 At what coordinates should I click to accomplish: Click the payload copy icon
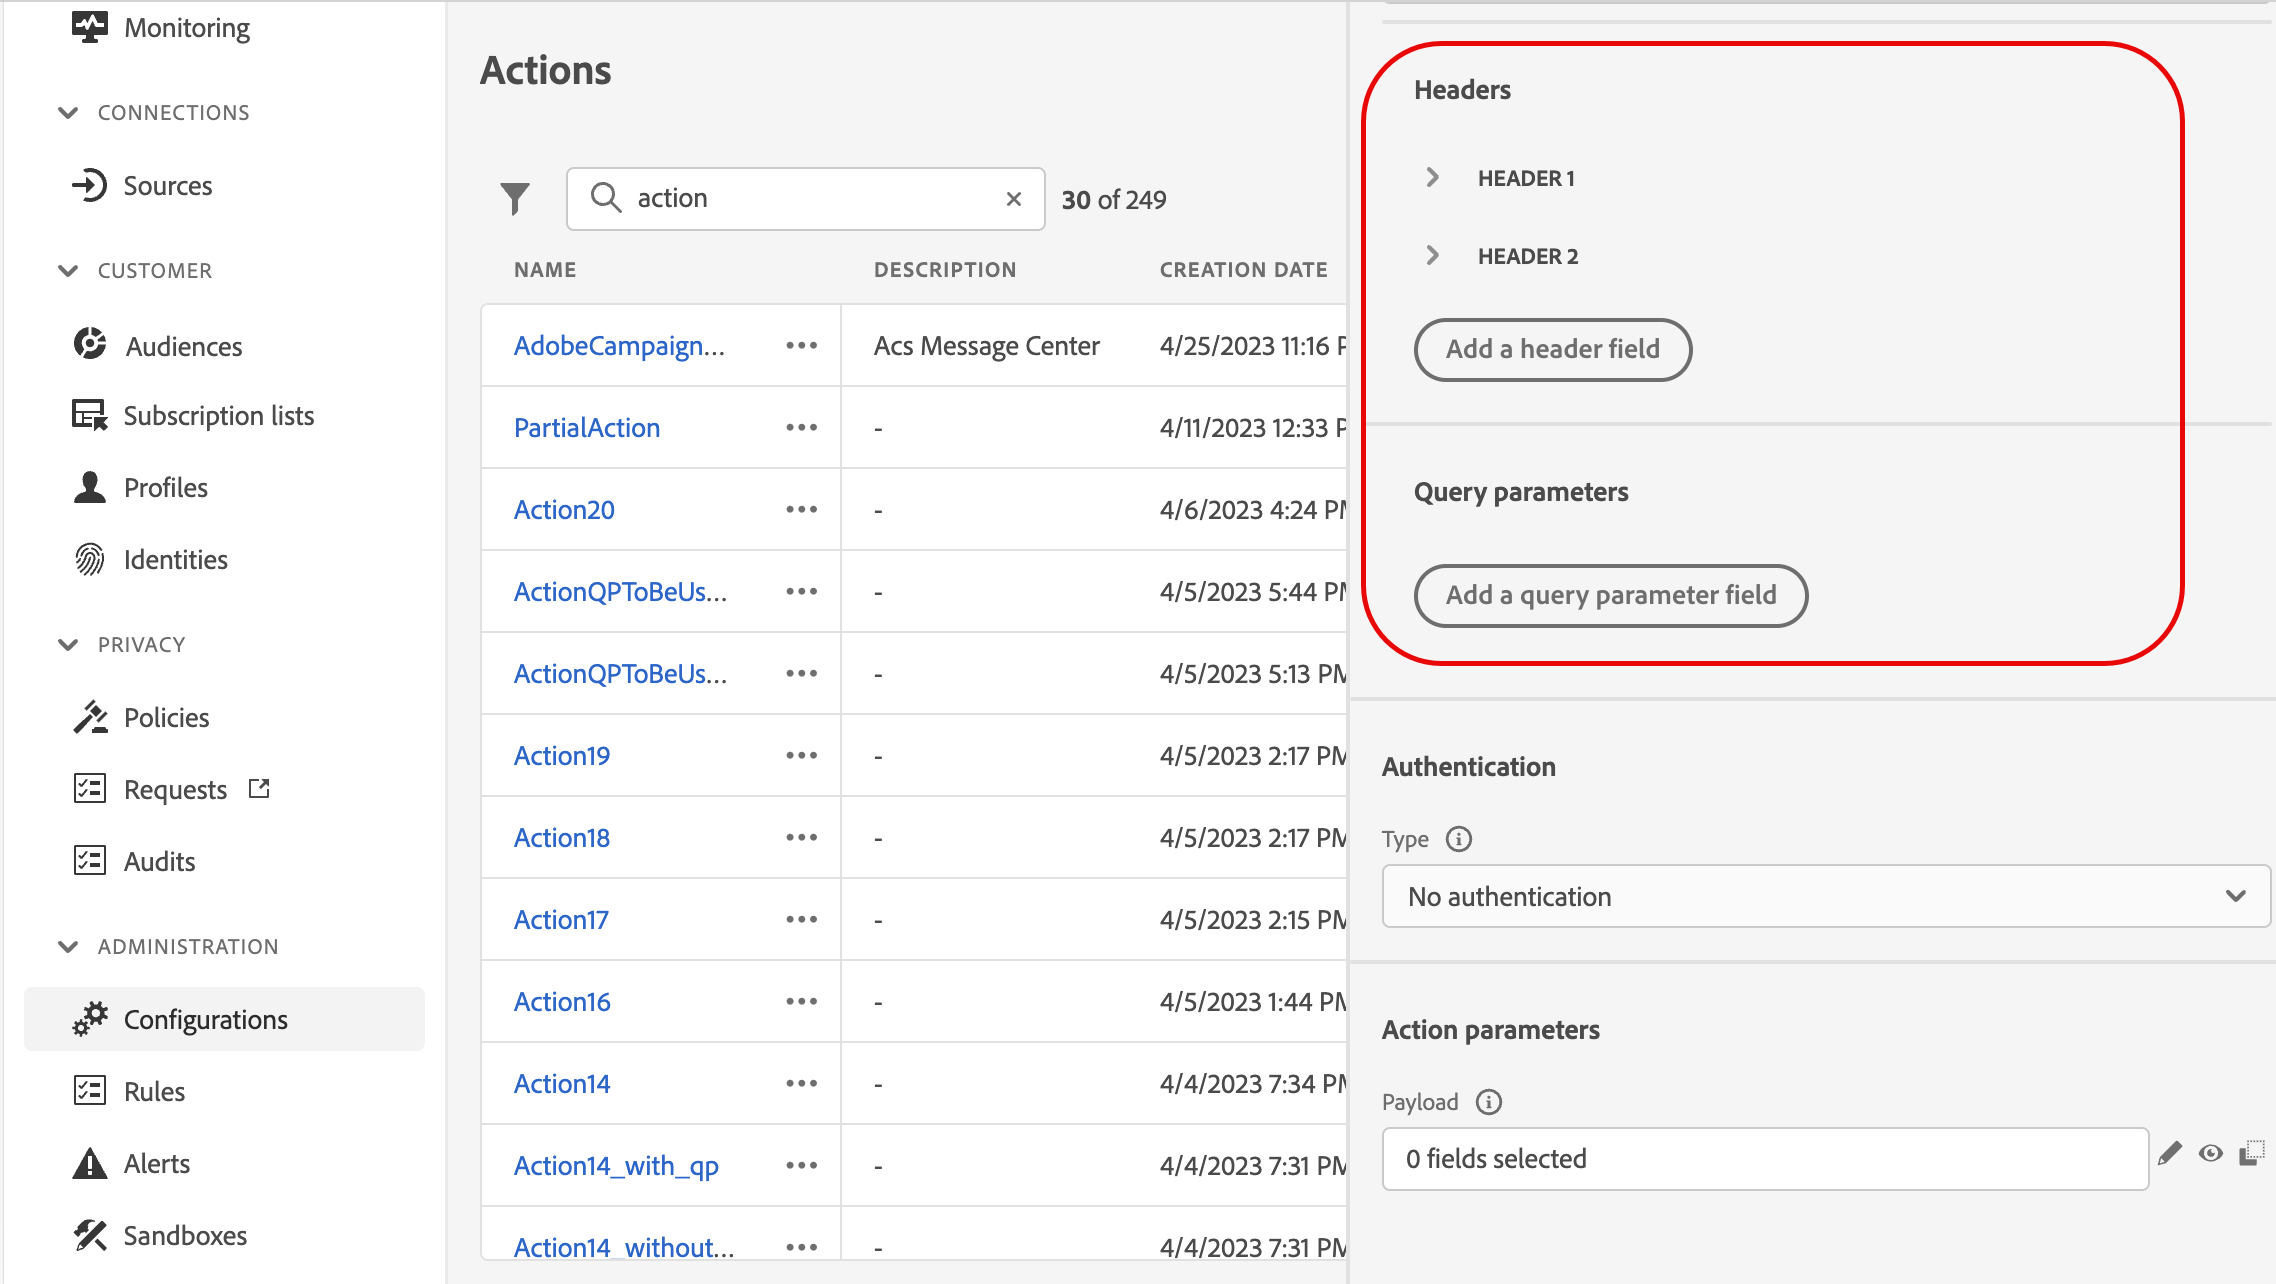pos(2251,1154)
